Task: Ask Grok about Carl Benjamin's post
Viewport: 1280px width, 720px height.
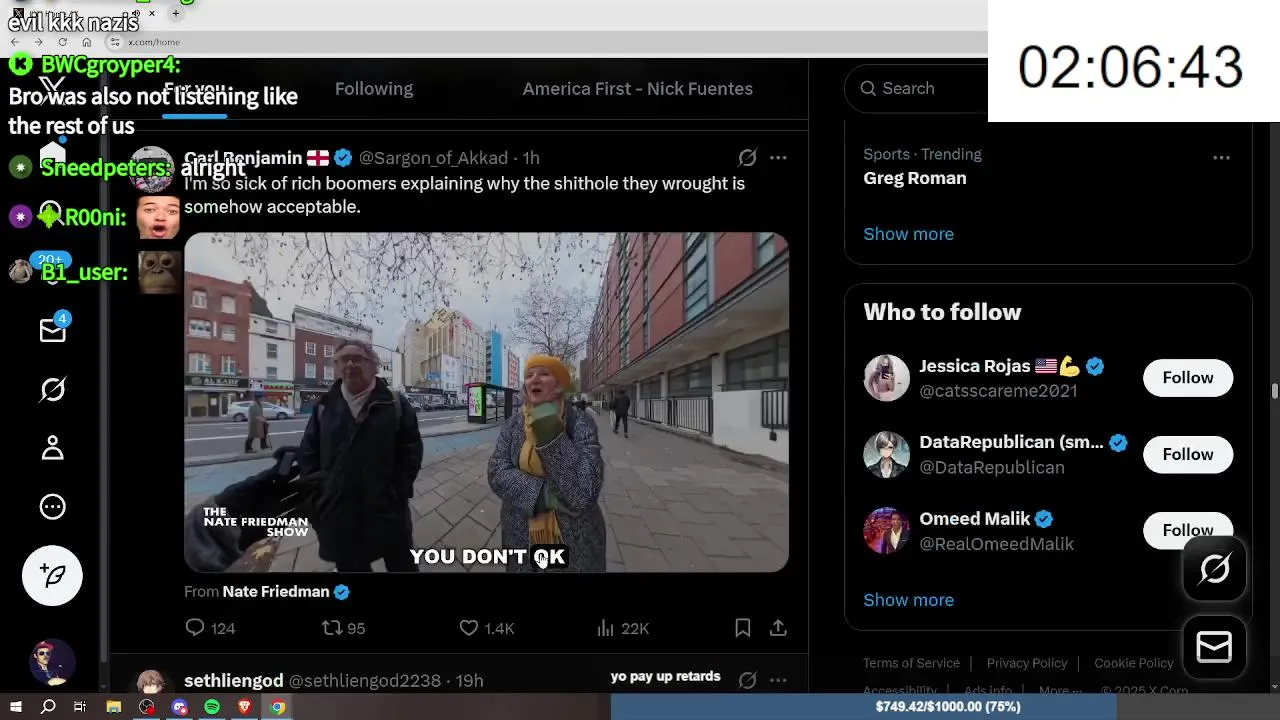Action: point(747,158)
